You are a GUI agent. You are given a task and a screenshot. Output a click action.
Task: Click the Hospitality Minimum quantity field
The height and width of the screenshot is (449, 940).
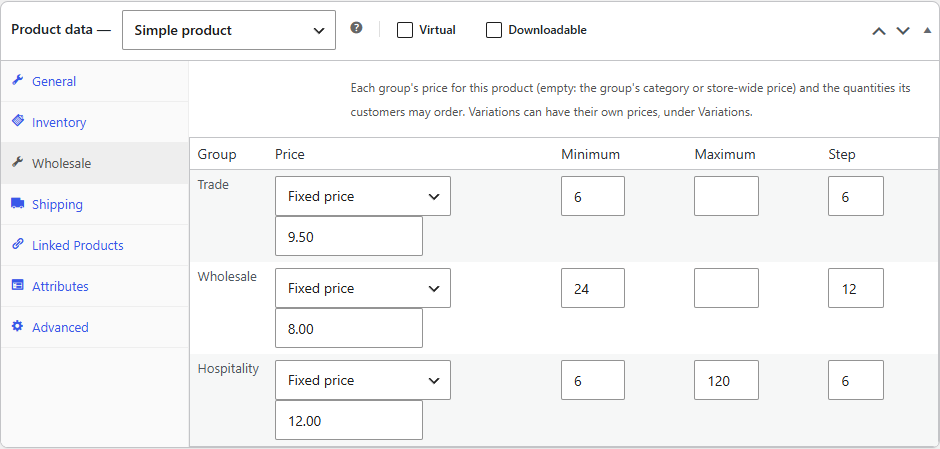(593, 380)
